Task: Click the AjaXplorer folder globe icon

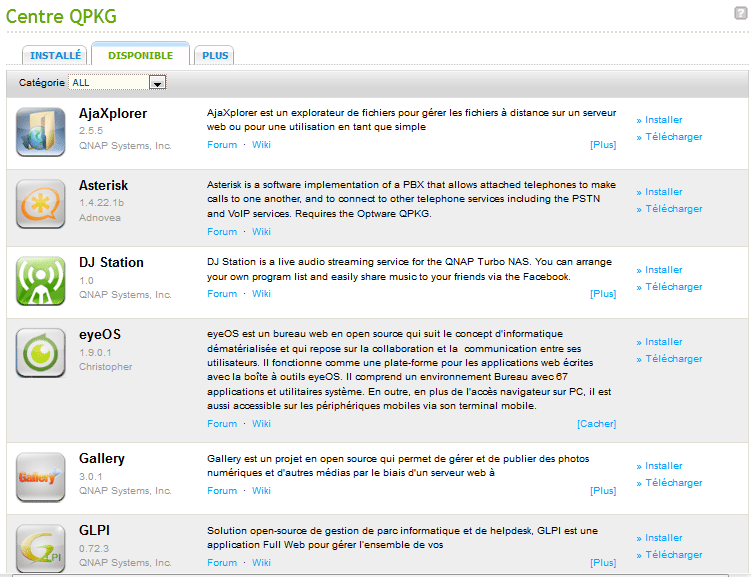Action: [x=41, y=132]
